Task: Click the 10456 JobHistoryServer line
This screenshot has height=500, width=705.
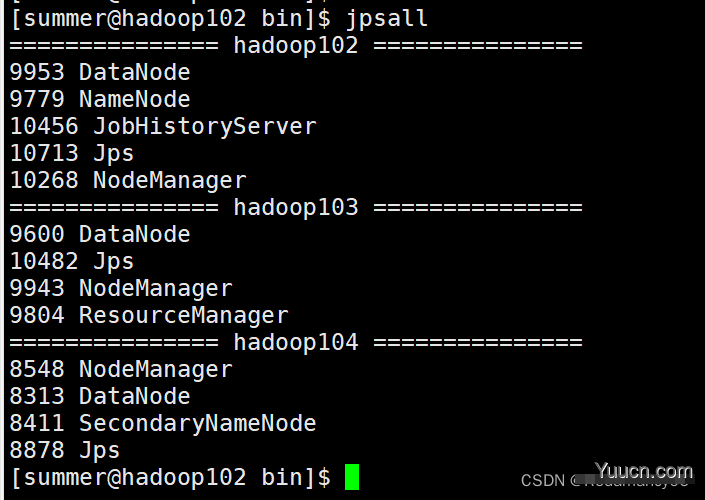Action: point(163,126)
